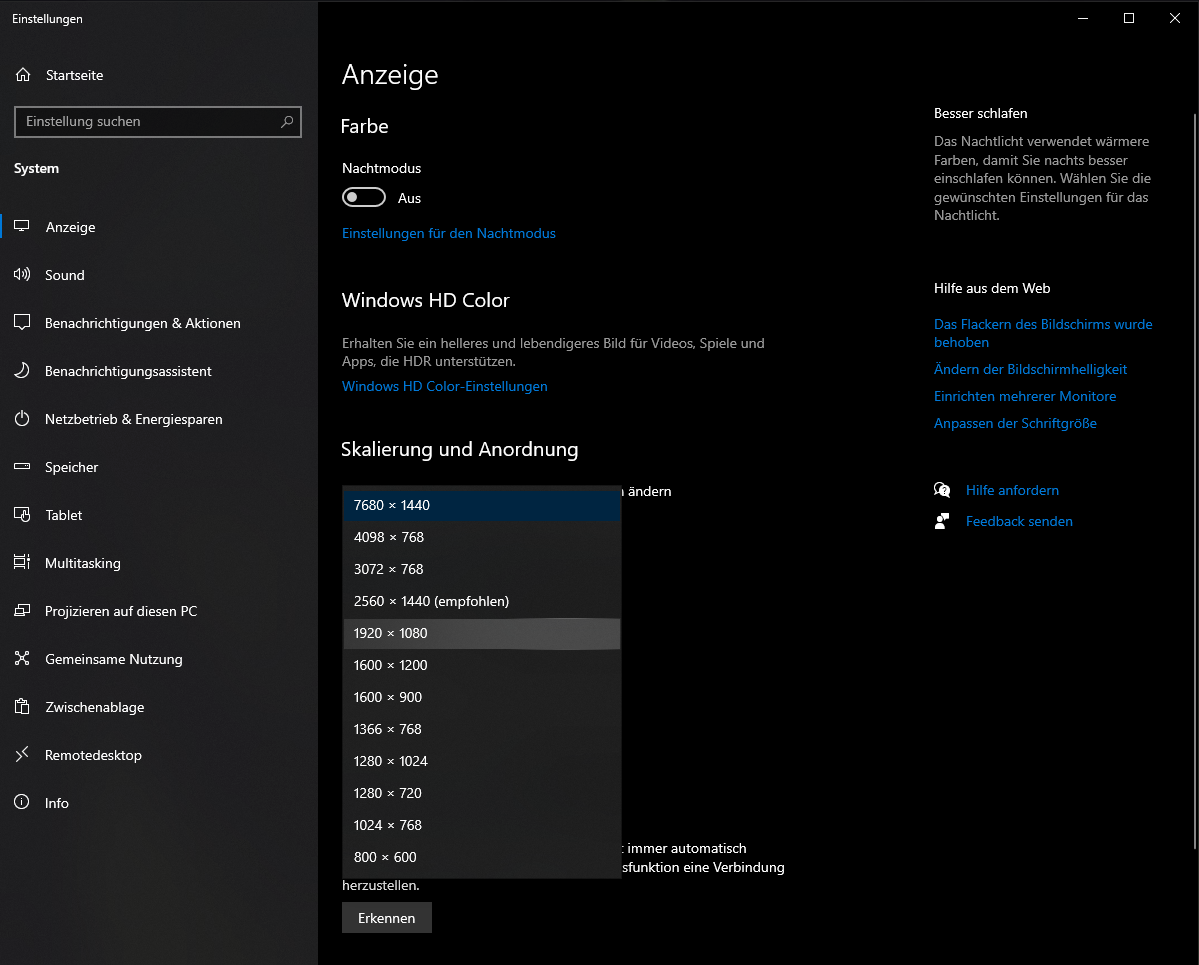The width and height of the screenshot is (1199, 965).
Task: Open the Multitasking settings page
Action: [158, 563]
